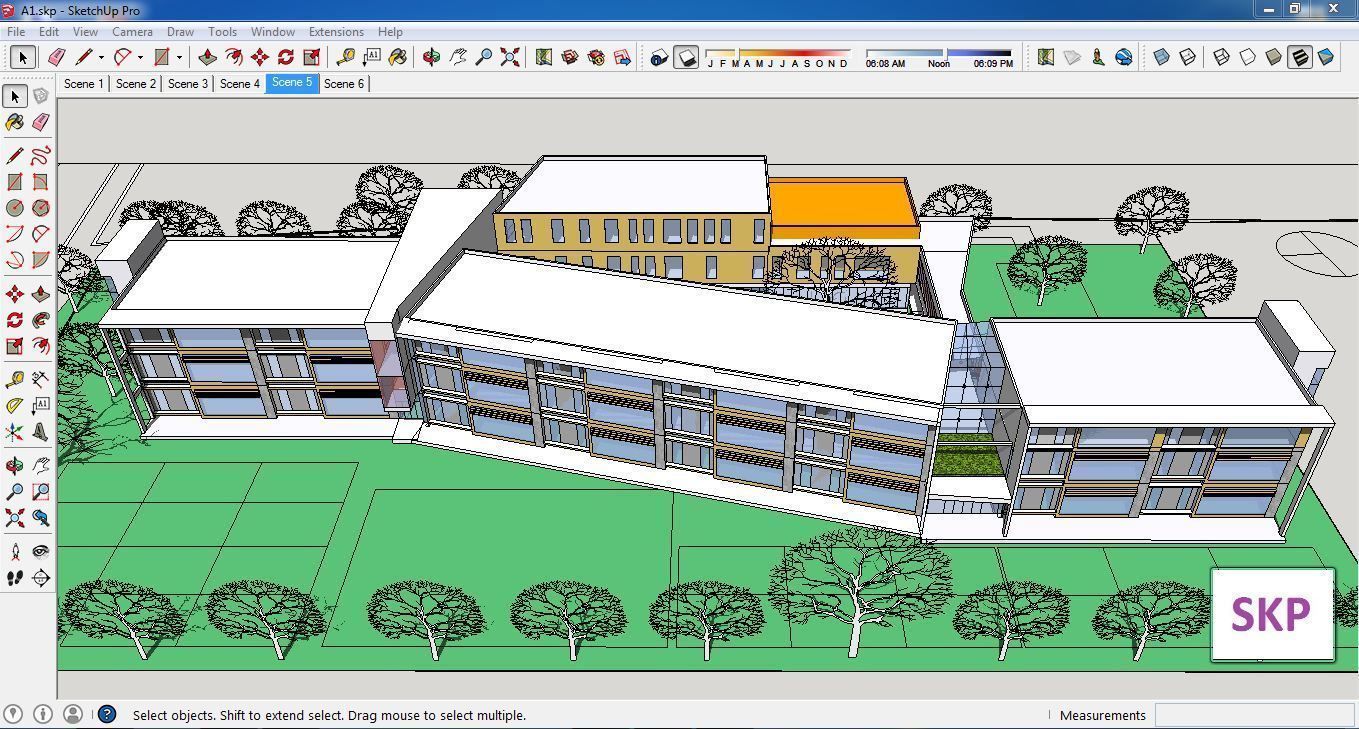Select the Pie arc tool
The image size is (1359, 729).
[x=41, y=261]
